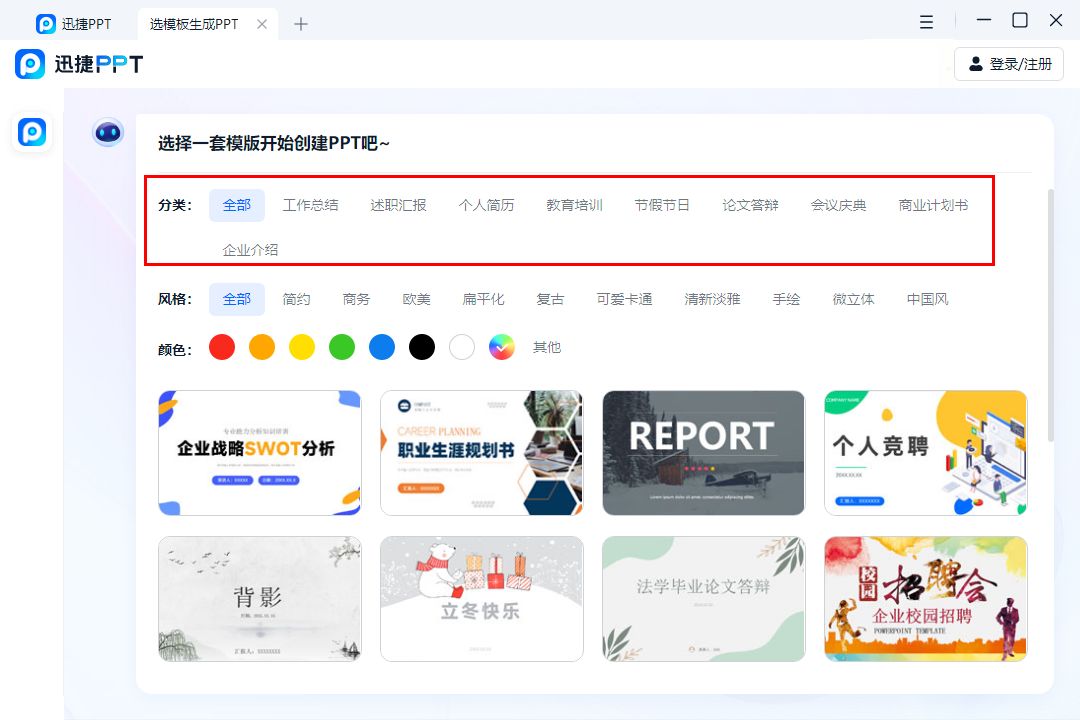Select the 背影 ink-style template

coord(260,599)
